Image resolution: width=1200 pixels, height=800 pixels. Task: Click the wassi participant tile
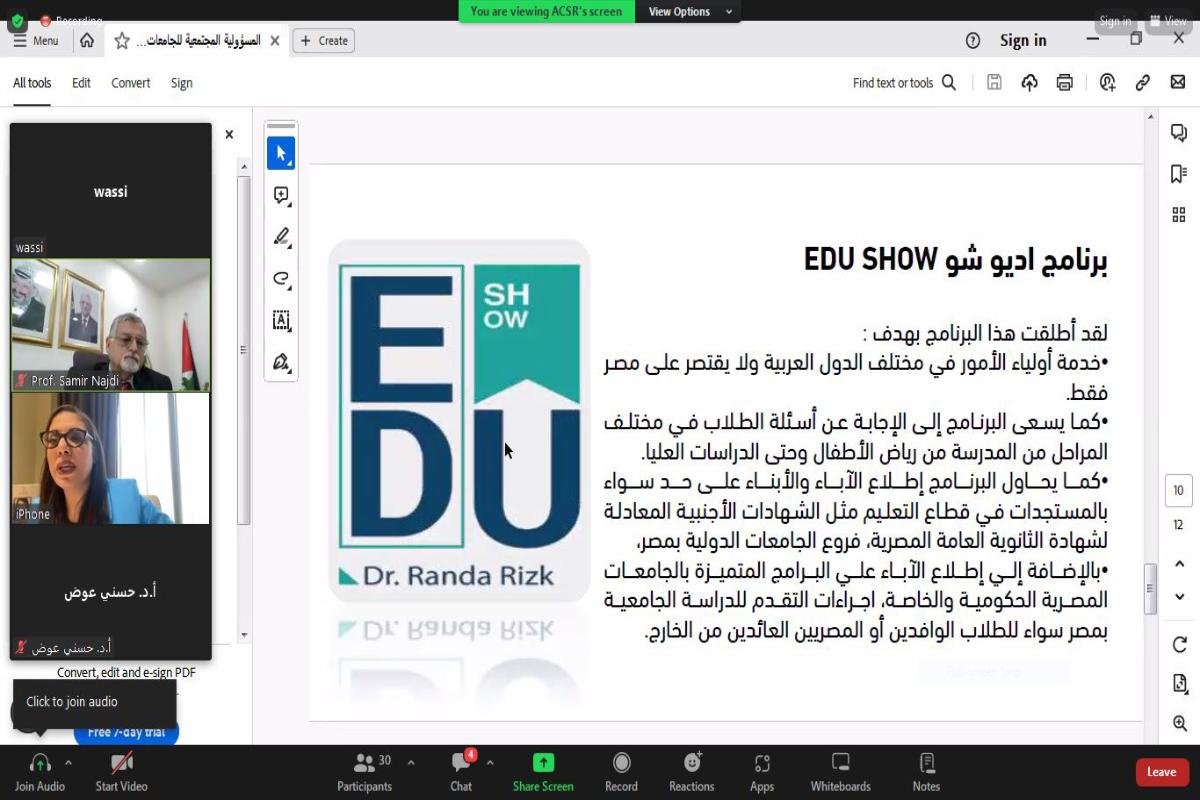(x=111, y=191)
